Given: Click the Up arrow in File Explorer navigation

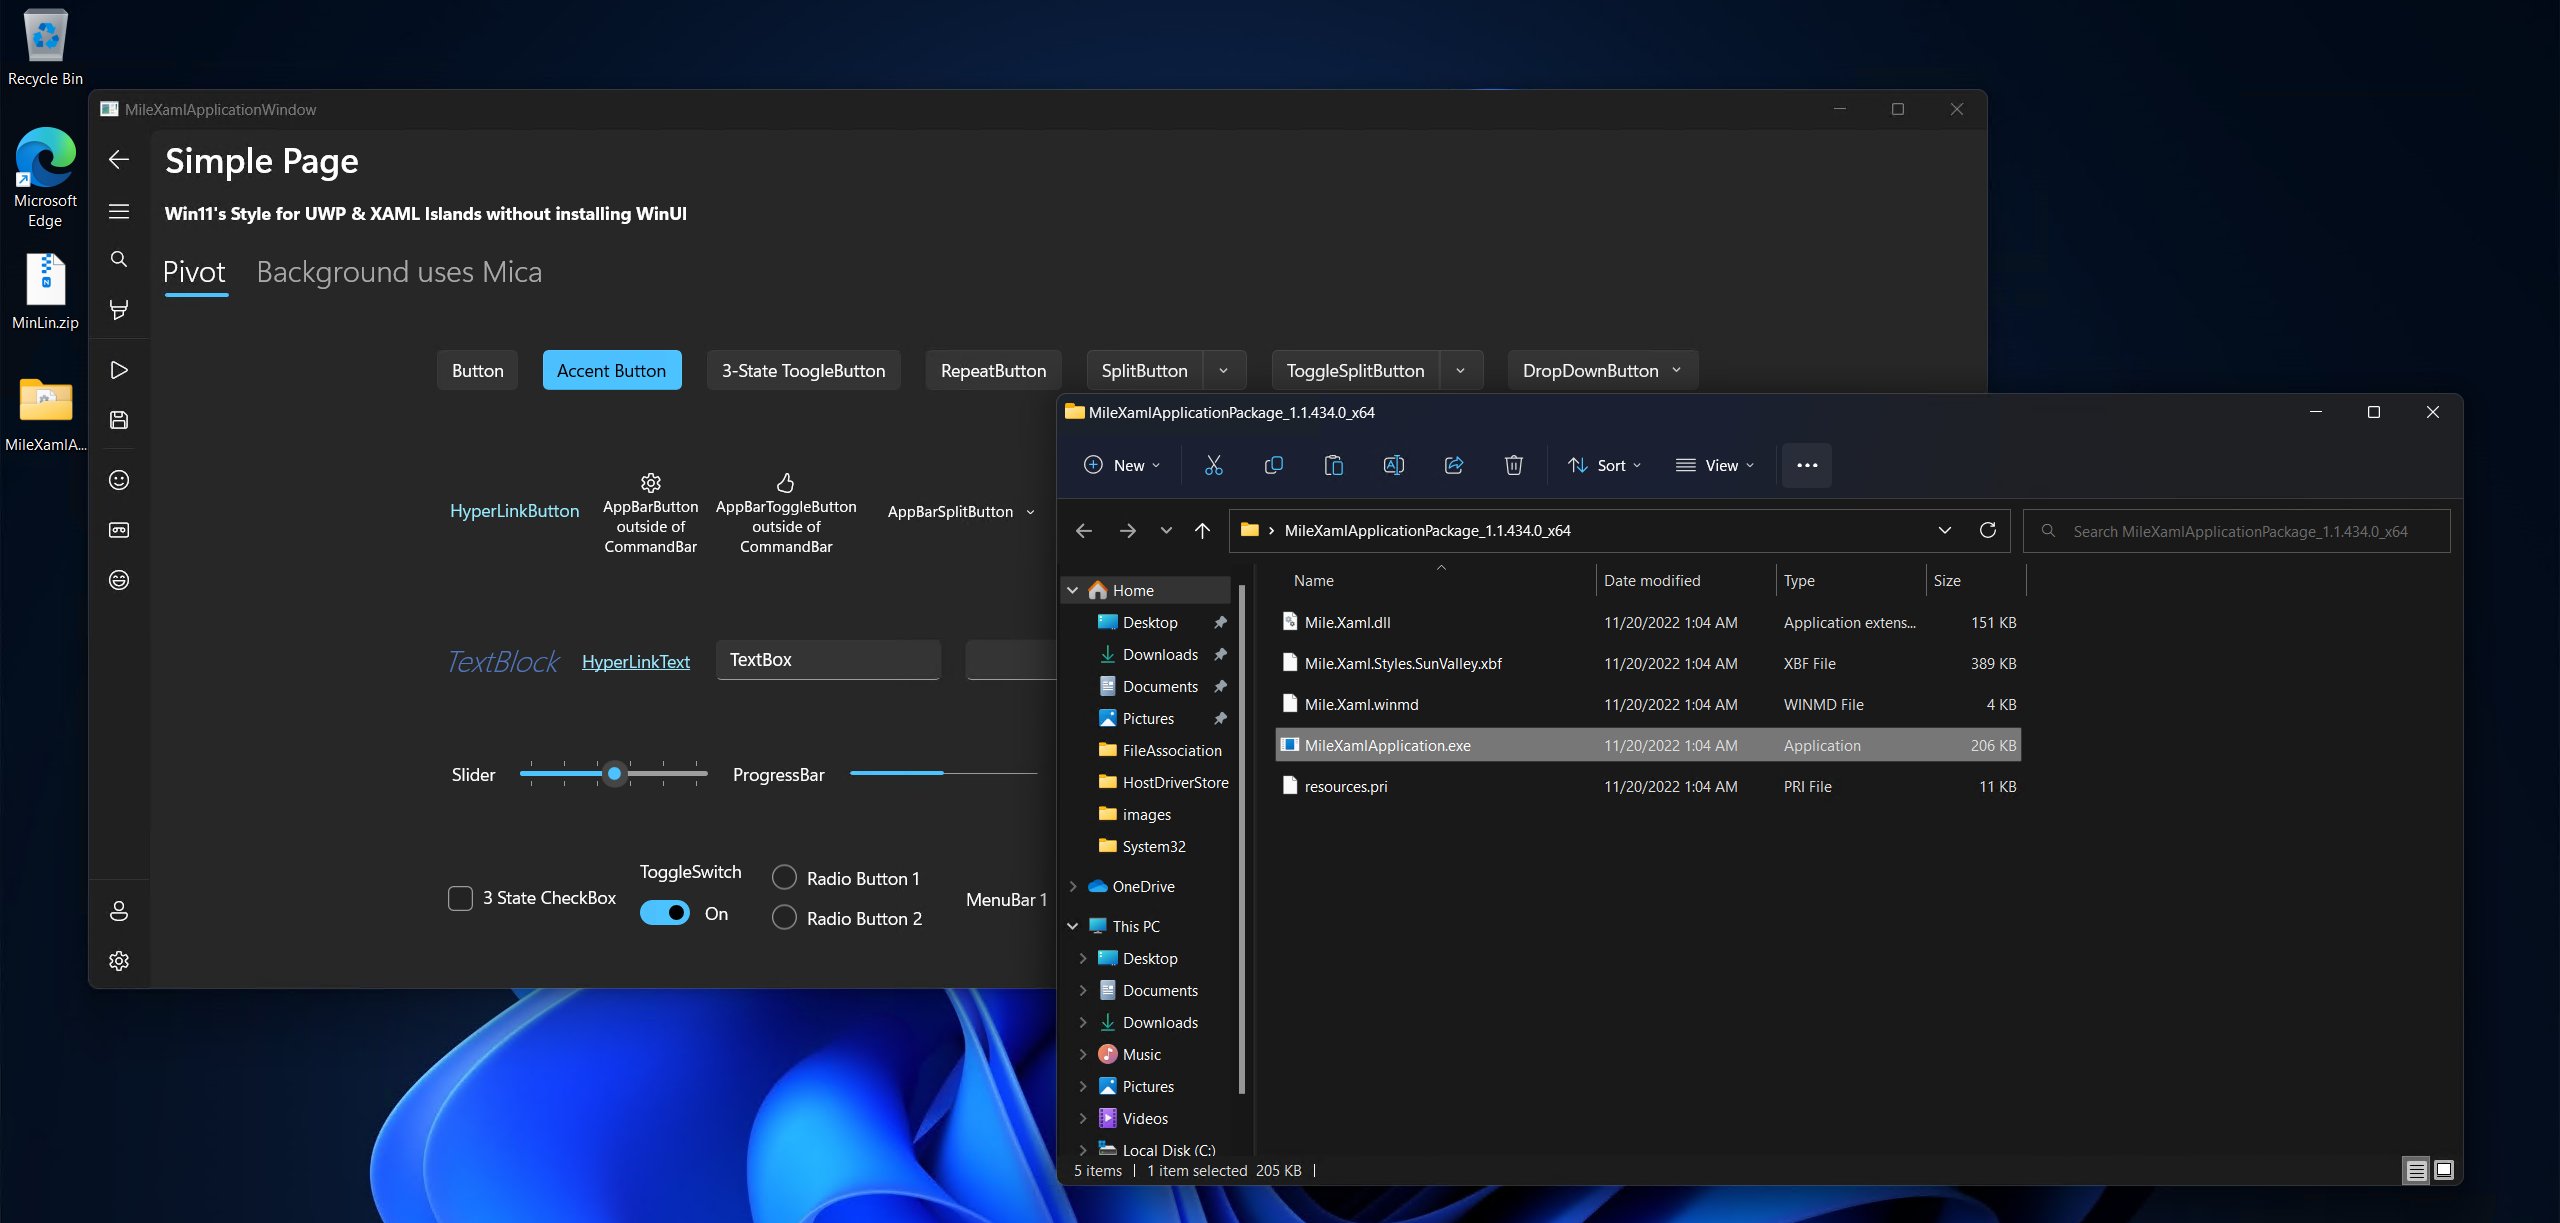Looking at the screenshot, I should 1203,531.
